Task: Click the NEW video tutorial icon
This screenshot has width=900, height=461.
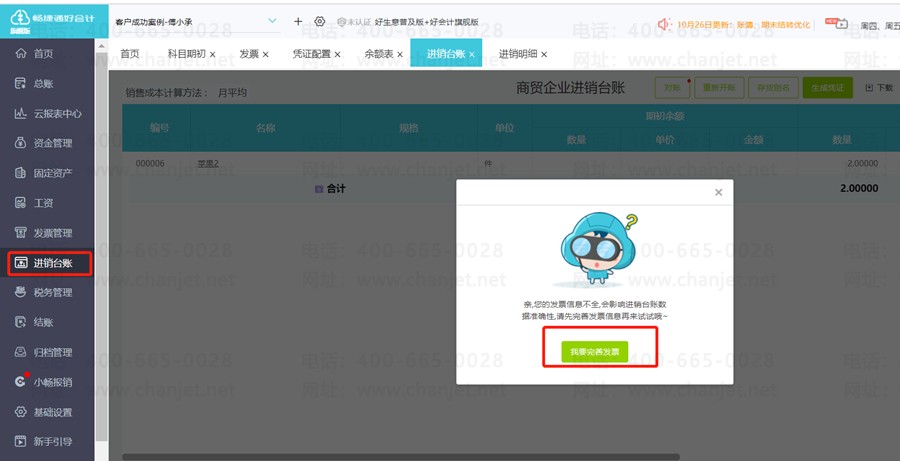Action: click(836, 23)
